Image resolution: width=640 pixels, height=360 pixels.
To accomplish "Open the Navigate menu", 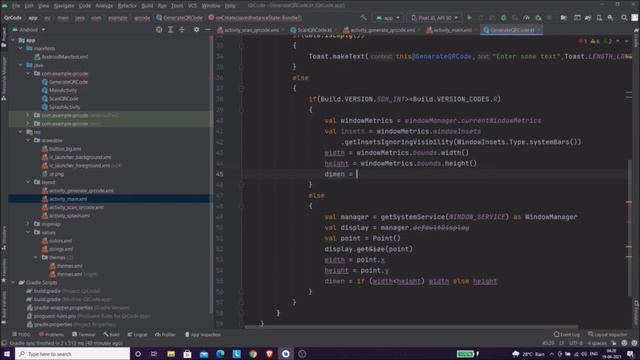I will [x=64, y=6].
